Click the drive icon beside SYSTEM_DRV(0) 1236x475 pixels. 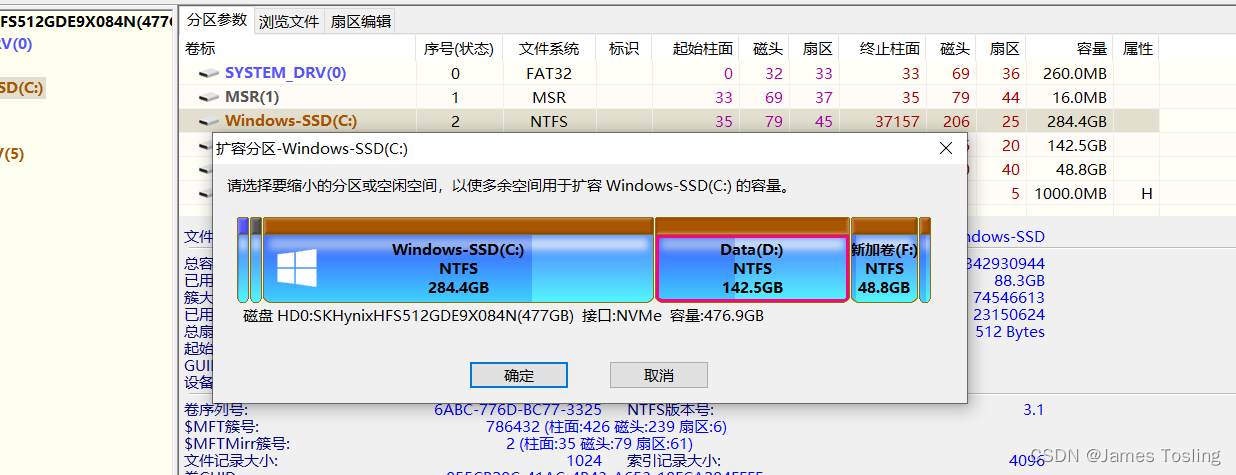208,74
